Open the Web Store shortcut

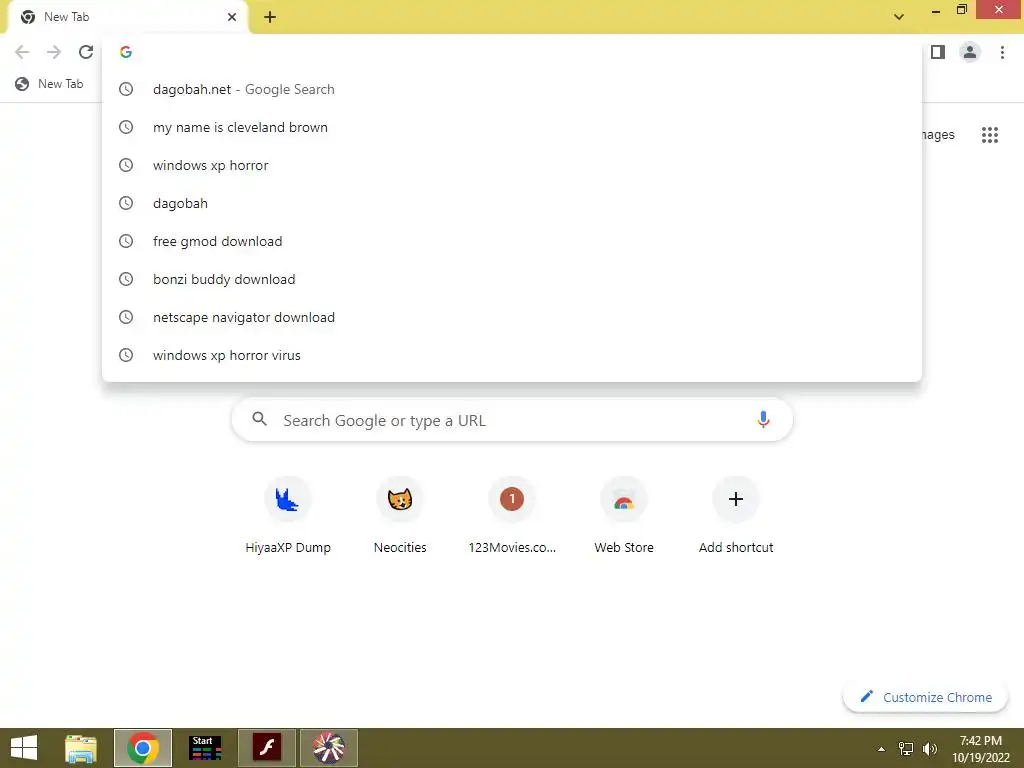click(624, 516)
